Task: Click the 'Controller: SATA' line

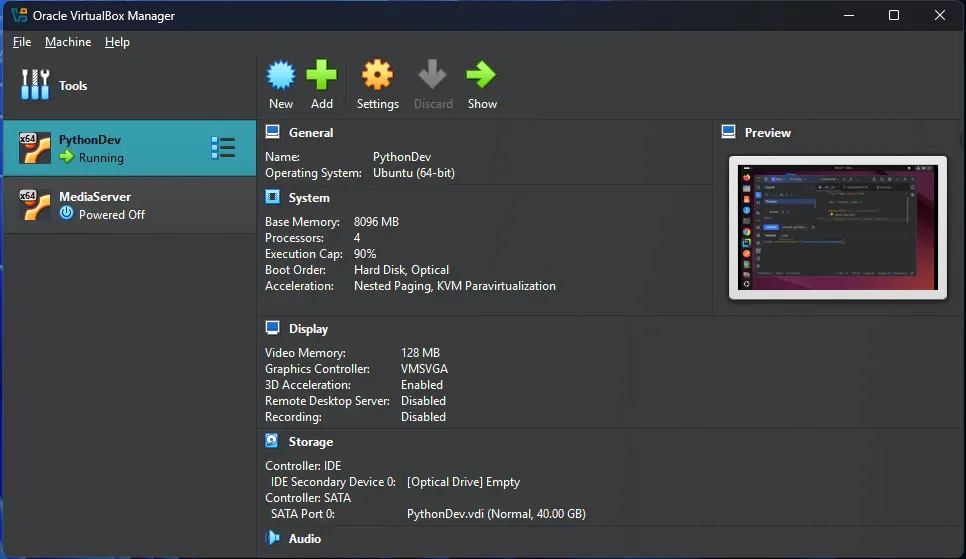Action: (x=308, y=498)
